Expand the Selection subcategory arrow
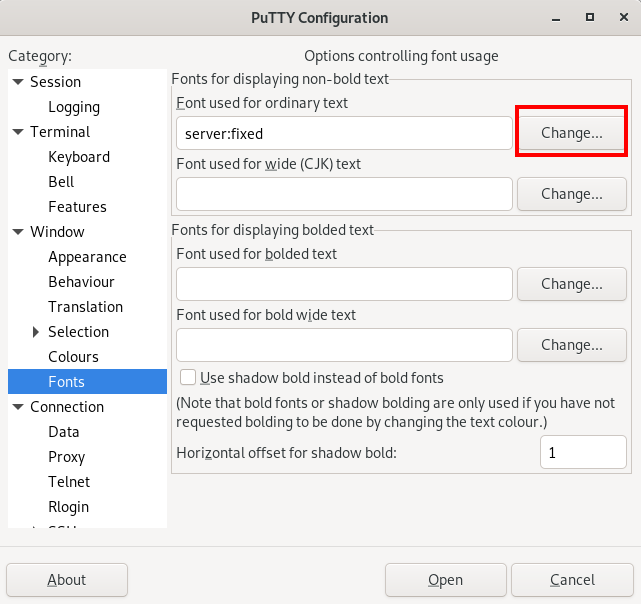 coord(36,332)
